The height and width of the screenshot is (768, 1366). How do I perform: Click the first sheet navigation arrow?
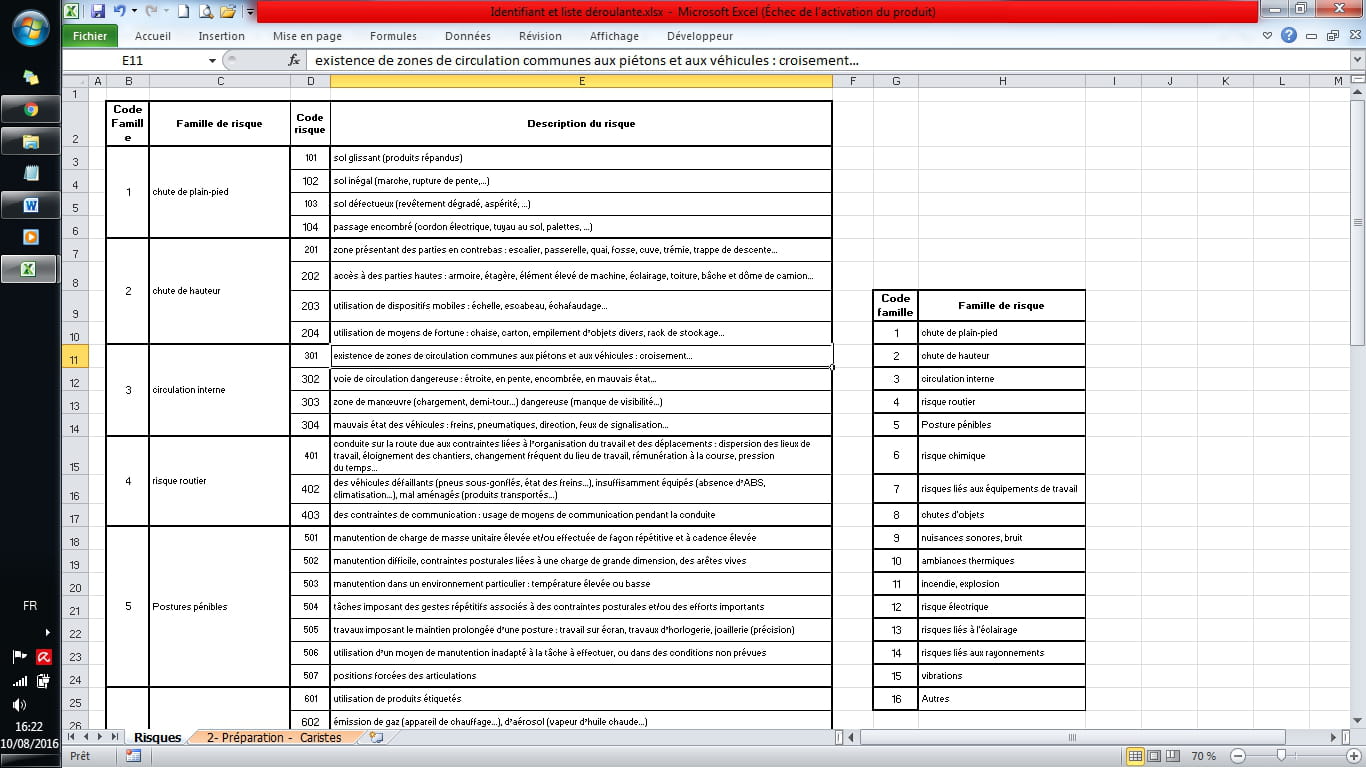[x=71, y=737]
